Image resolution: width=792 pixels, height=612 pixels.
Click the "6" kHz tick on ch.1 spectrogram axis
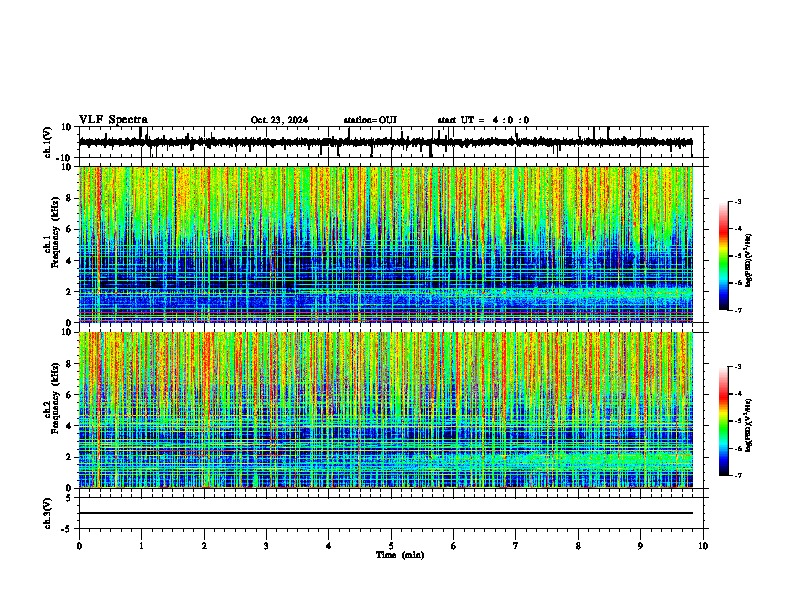(70, 229)
